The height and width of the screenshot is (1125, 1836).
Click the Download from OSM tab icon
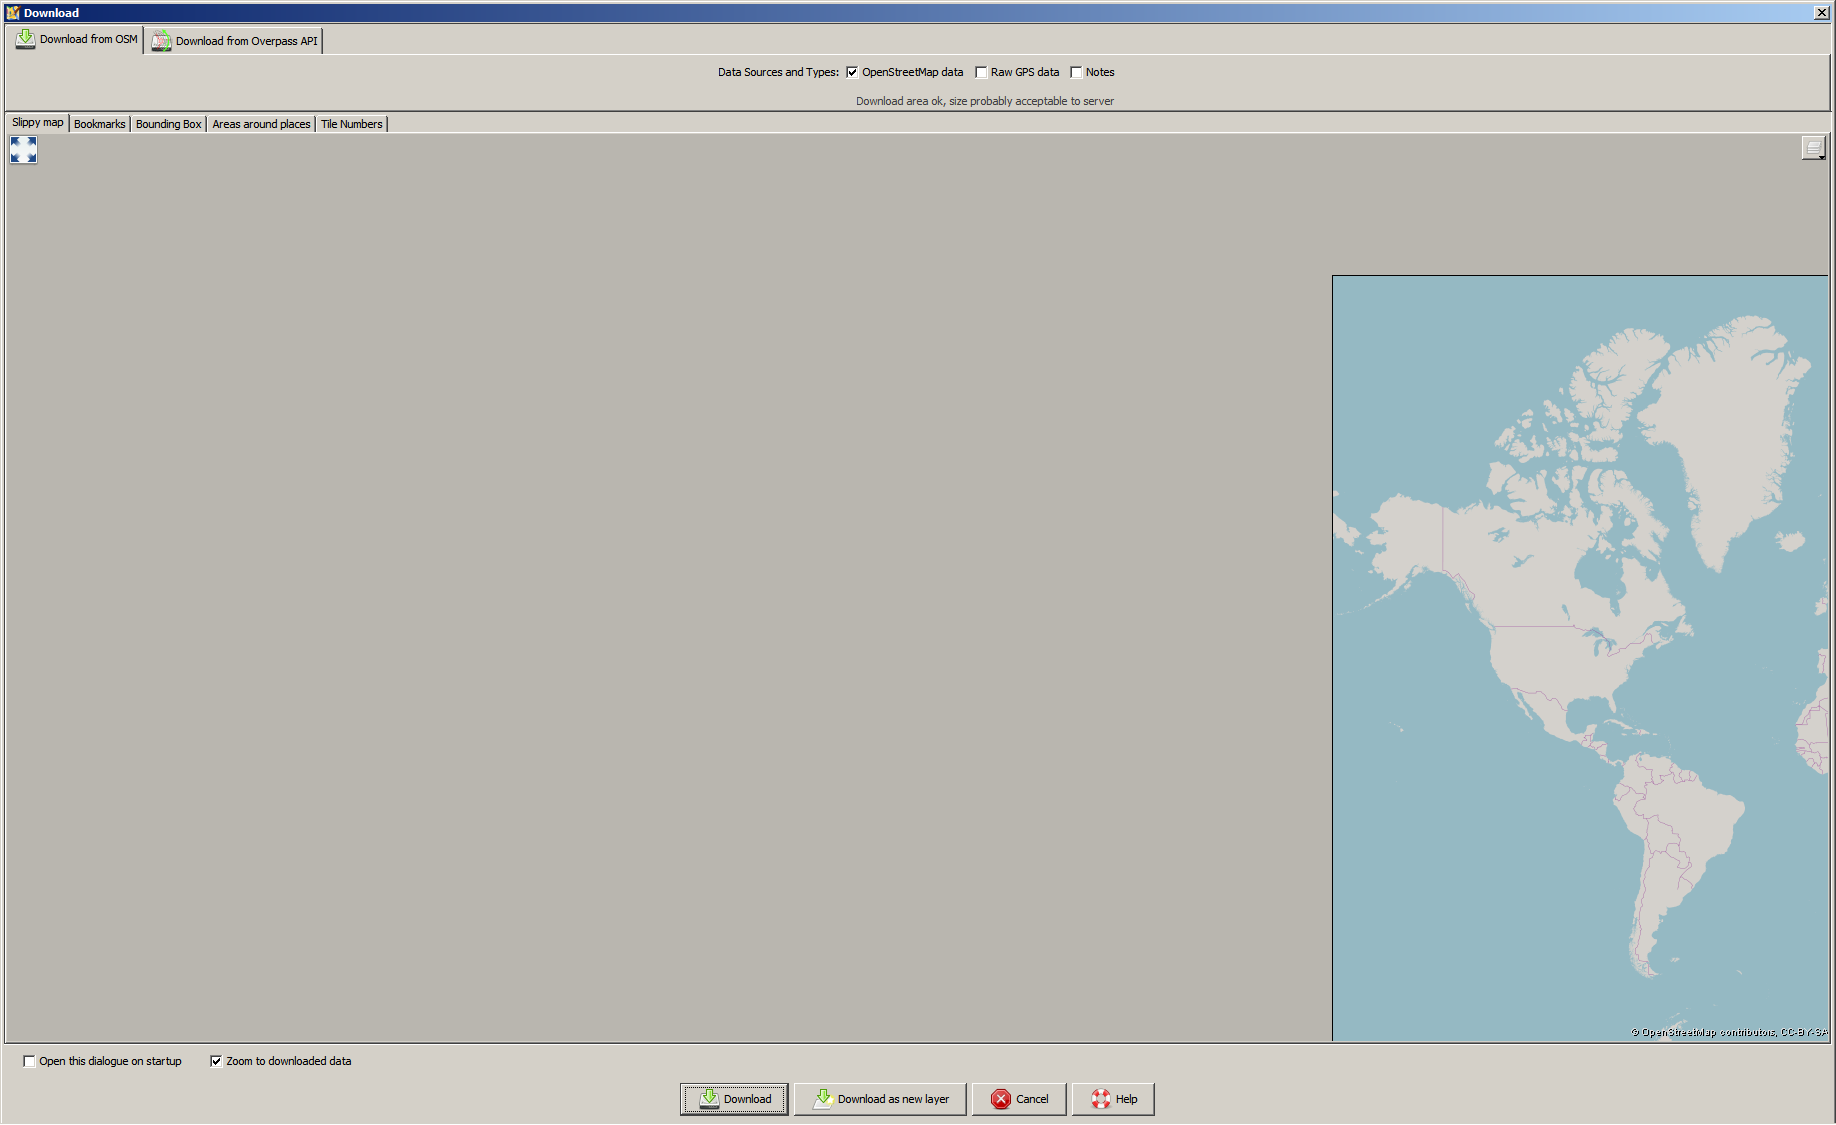(x=25, y=40)
